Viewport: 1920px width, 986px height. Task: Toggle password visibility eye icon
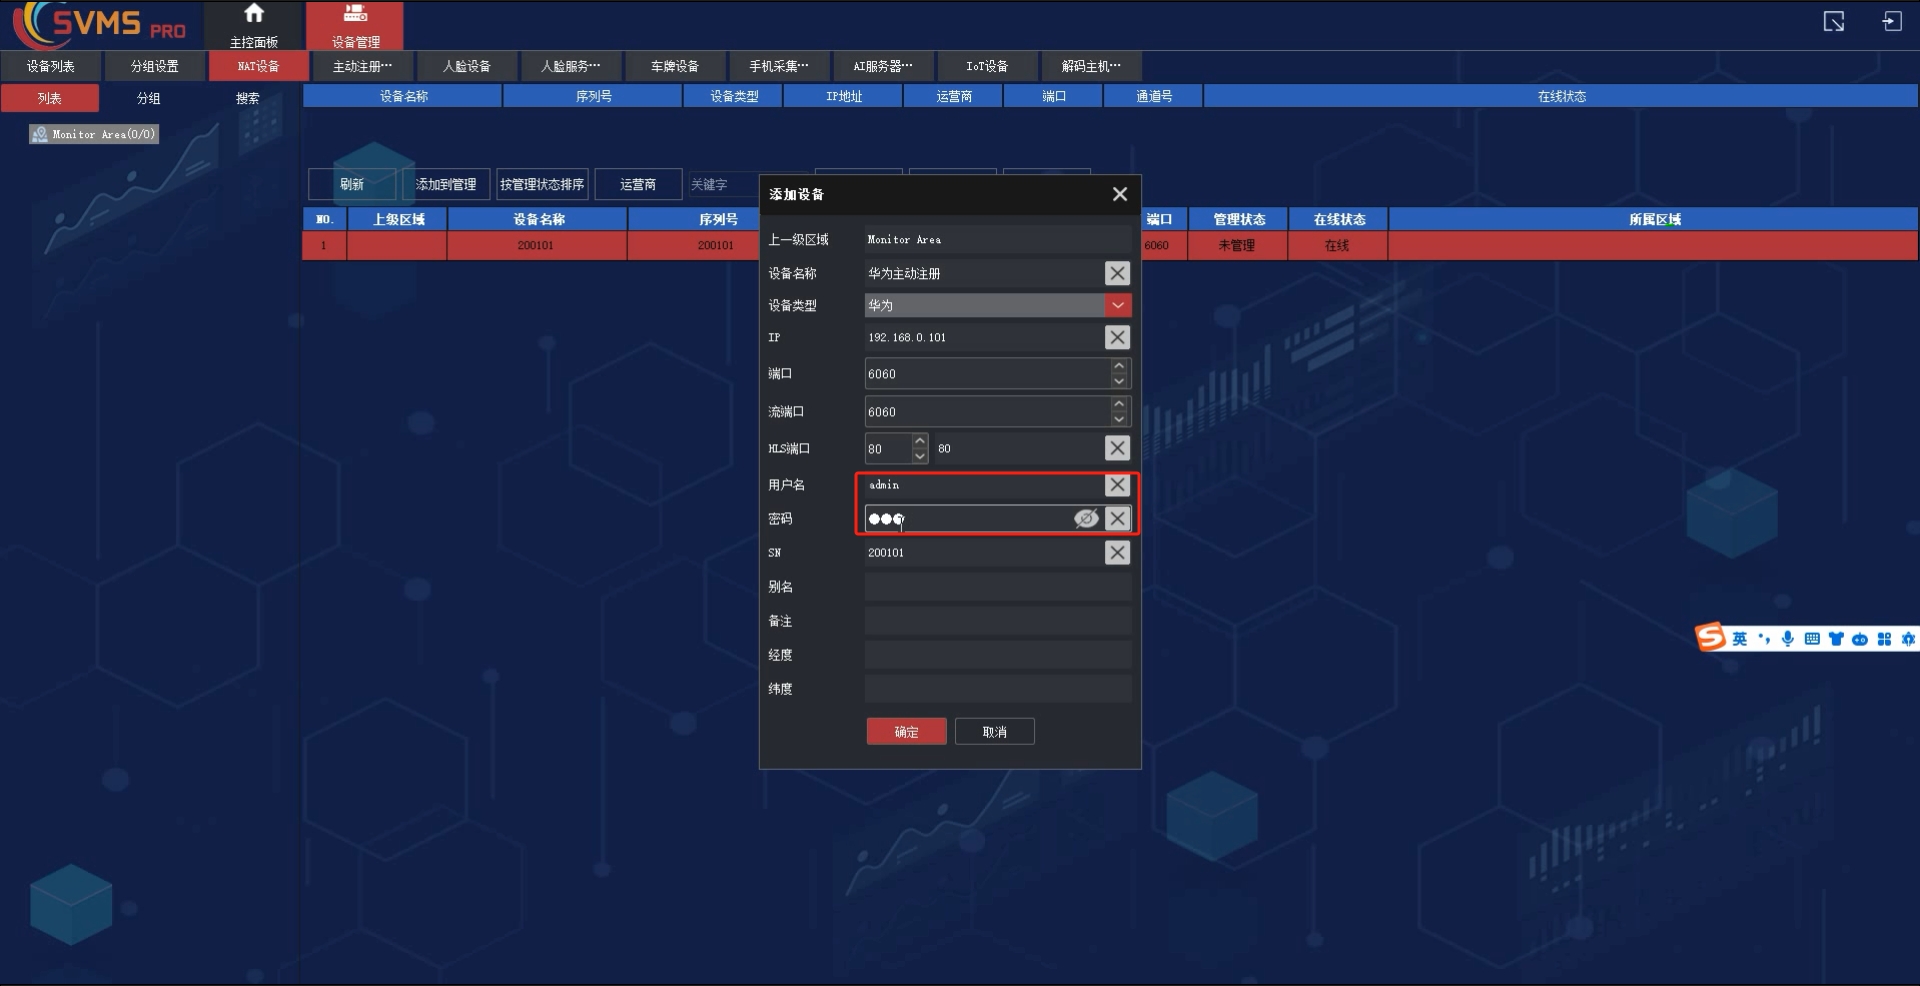(x=1085, y=519)
